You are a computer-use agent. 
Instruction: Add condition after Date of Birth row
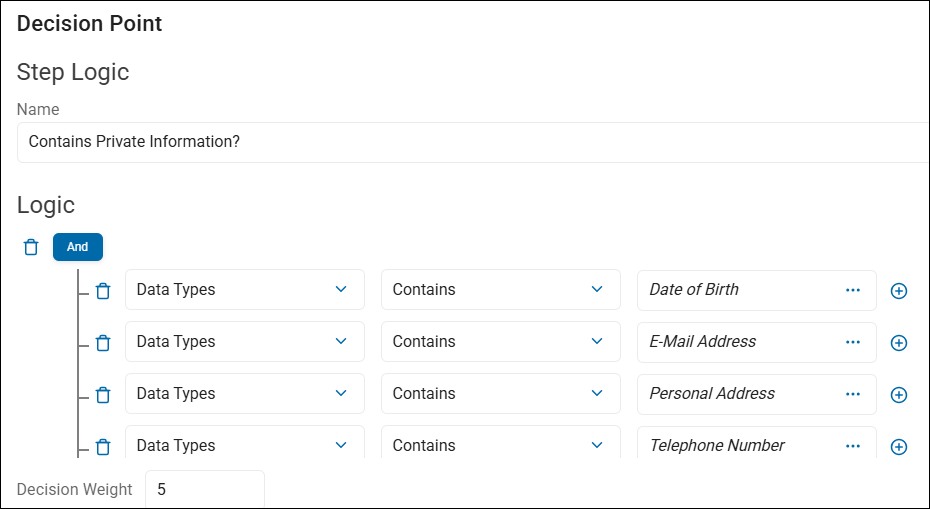pos(899,291)
